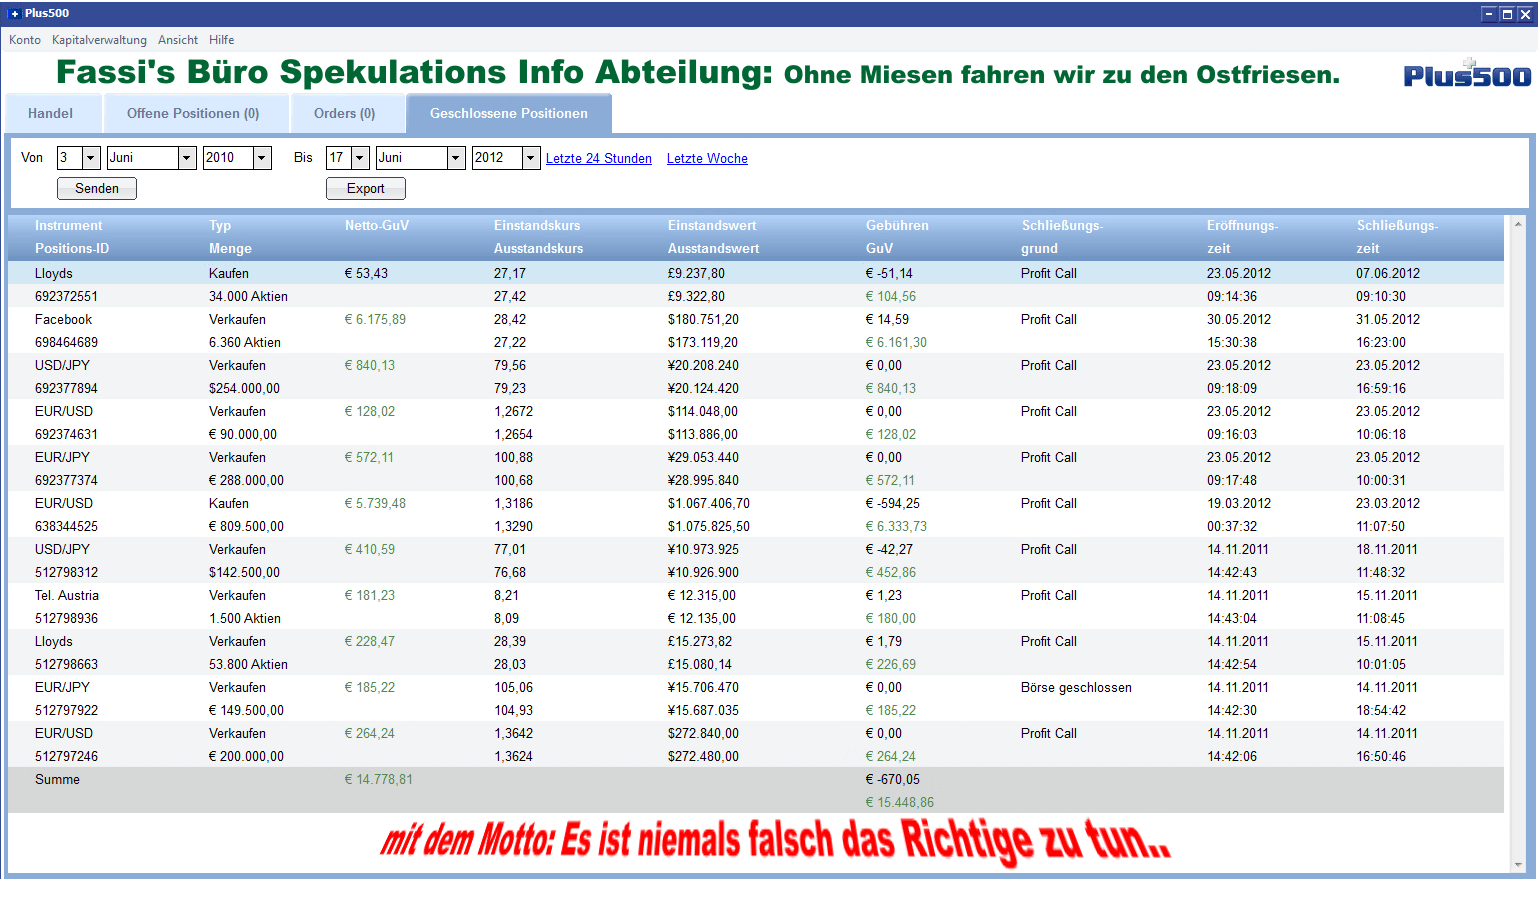Click the Plus500 logo
Viewport: 1540px width, 906px height.
coord(1467,74)
